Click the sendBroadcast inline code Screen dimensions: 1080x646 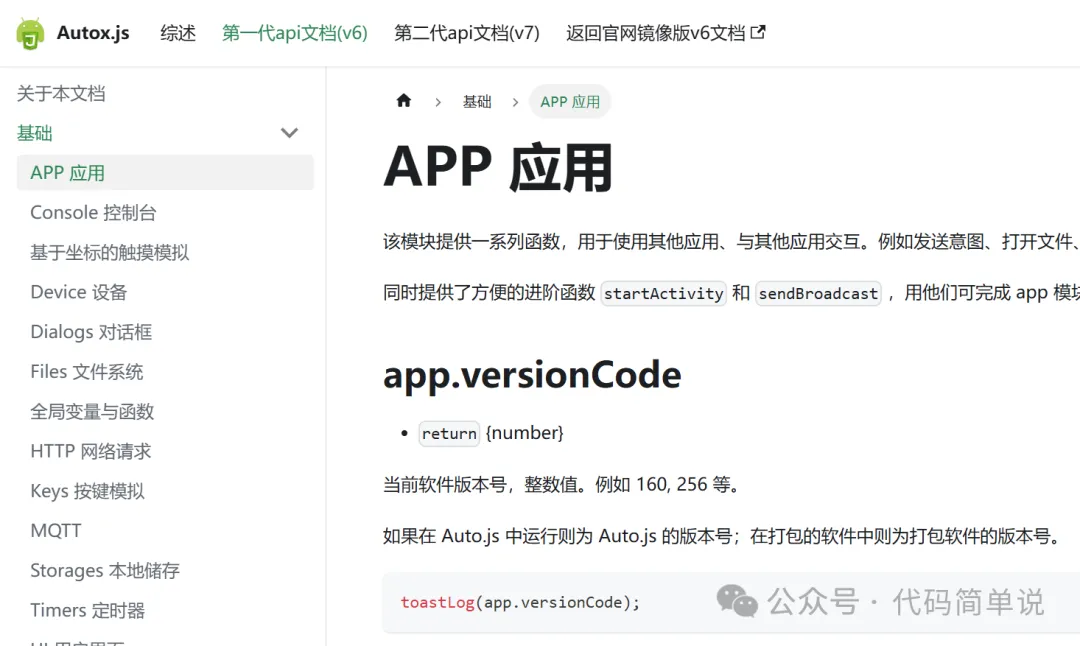tap(818, 293)
